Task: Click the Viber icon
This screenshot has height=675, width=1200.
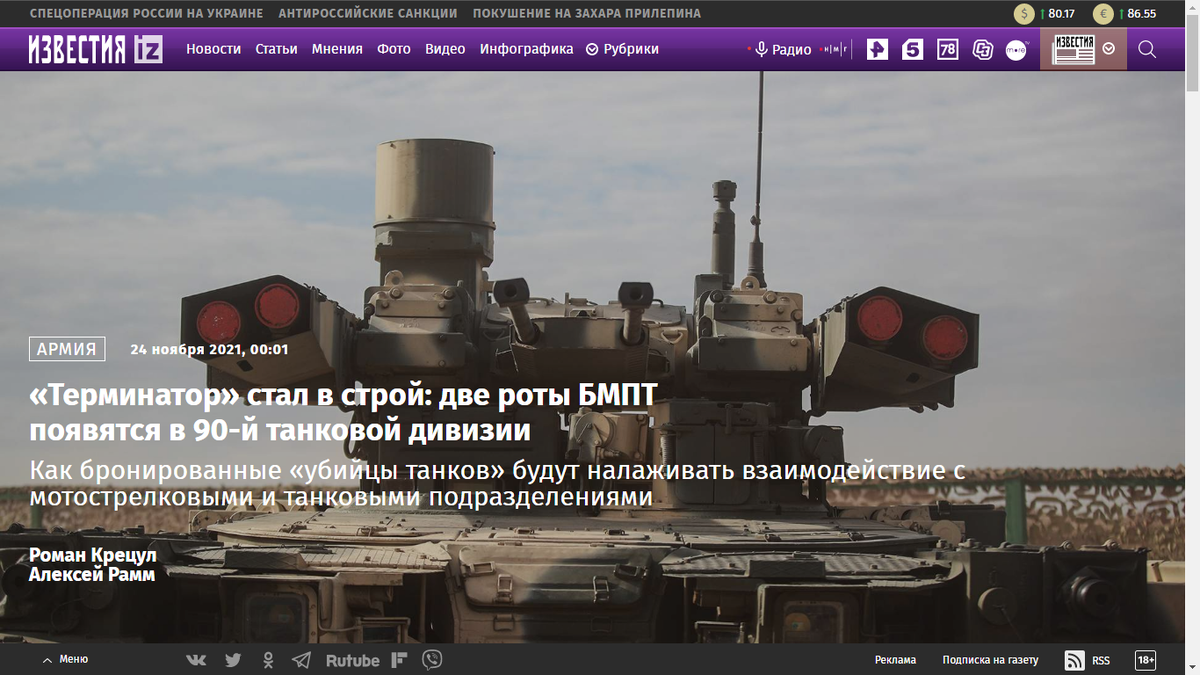Action: [432, 659]
